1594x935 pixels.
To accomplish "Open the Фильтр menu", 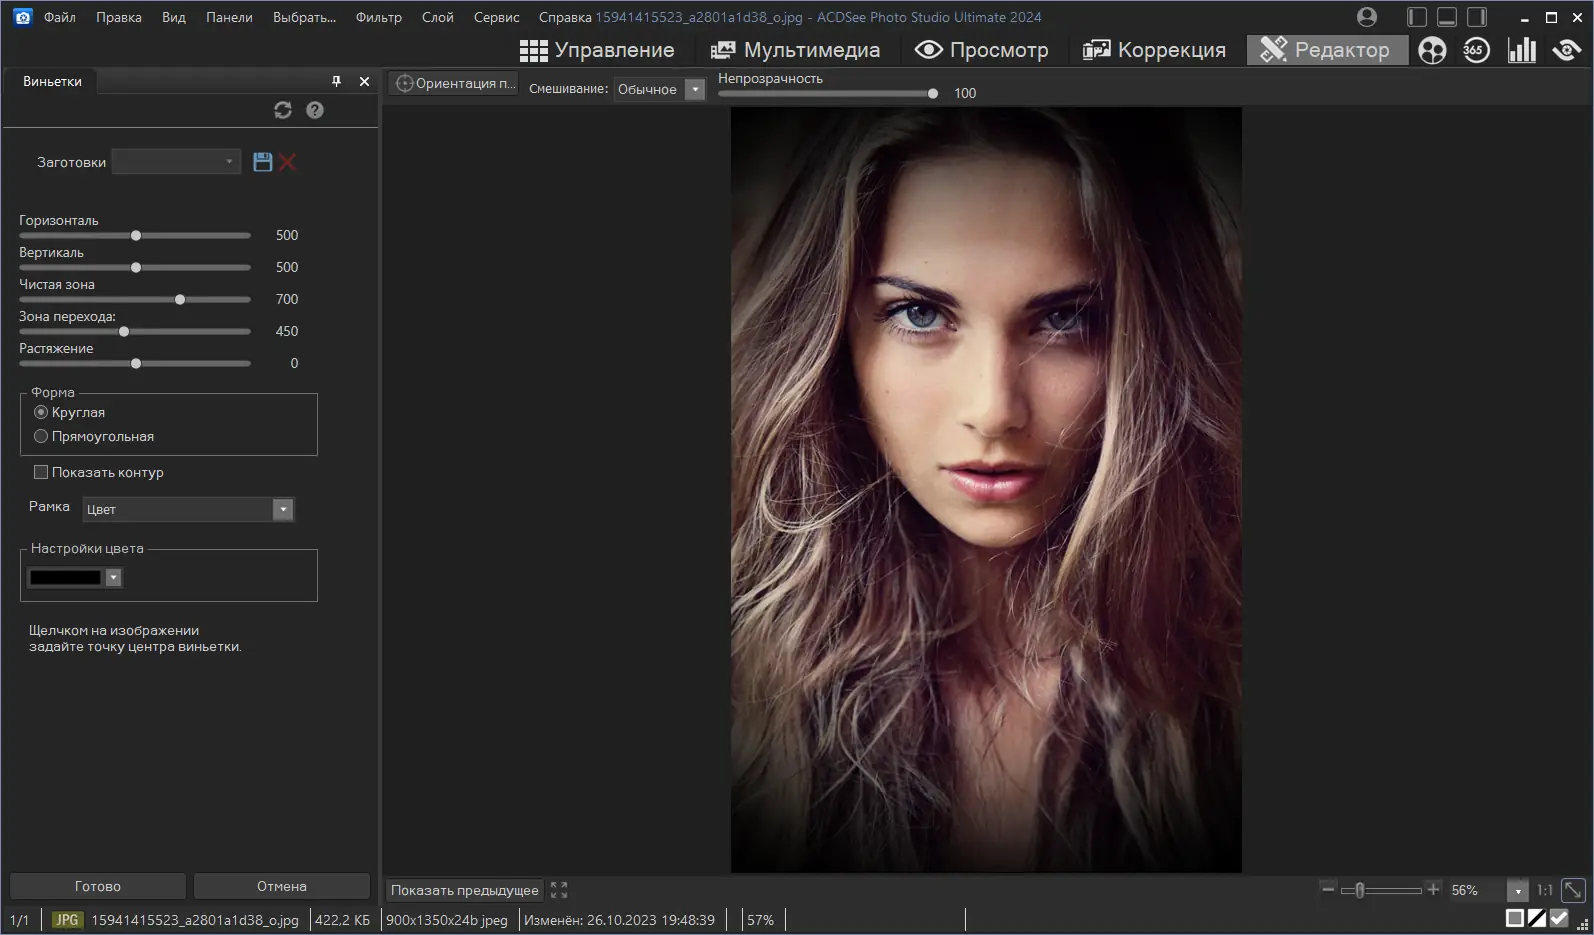I will point(378,17).
